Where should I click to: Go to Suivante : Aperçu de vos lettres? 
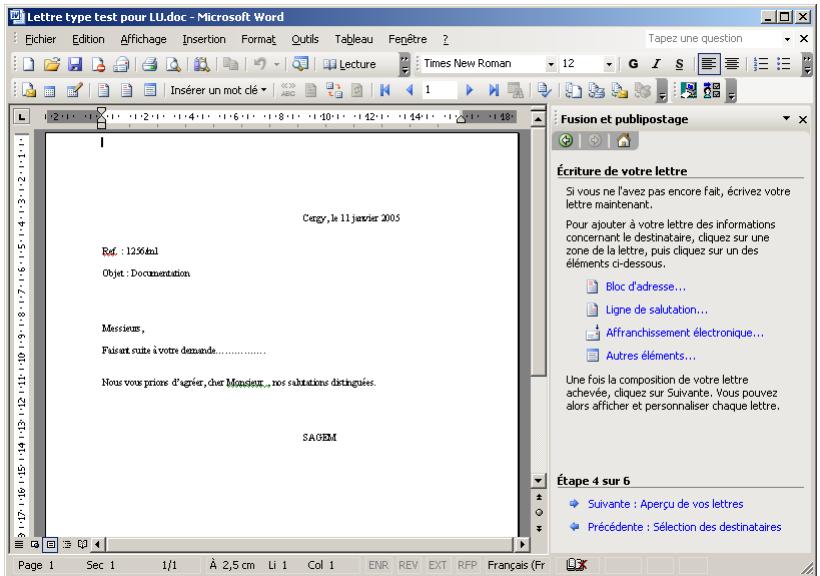[665, 504]
